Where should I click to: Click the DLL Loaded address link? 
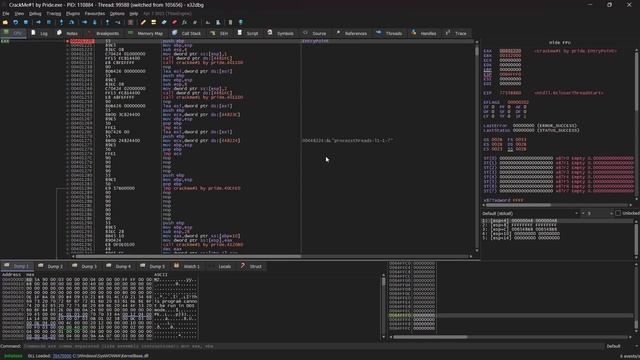pyautogui.click(x=62, y=356)
